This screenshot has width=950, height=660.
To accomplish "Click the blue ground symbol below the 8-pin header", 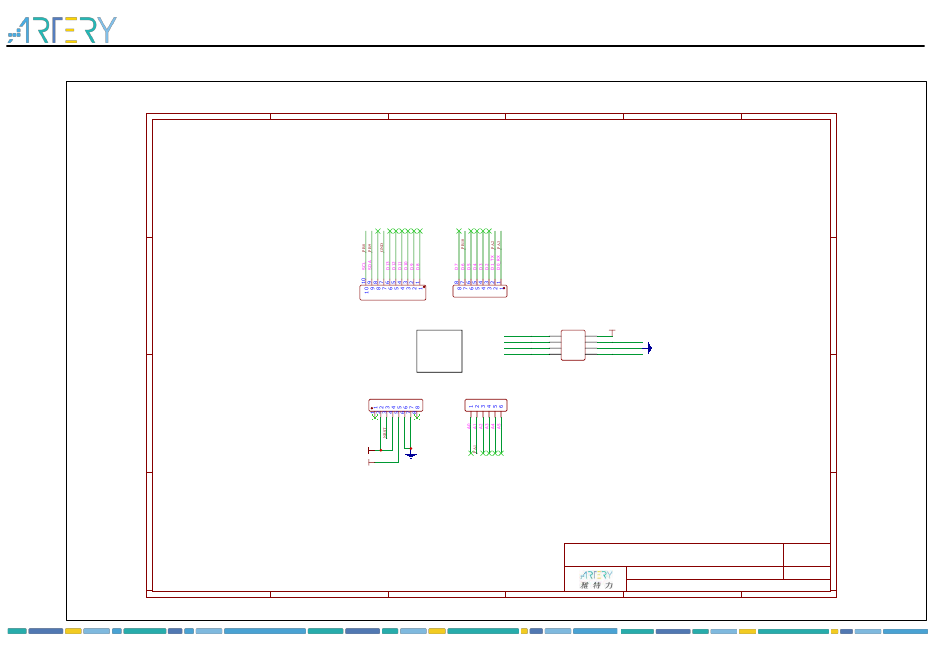I will click(411, 455).
